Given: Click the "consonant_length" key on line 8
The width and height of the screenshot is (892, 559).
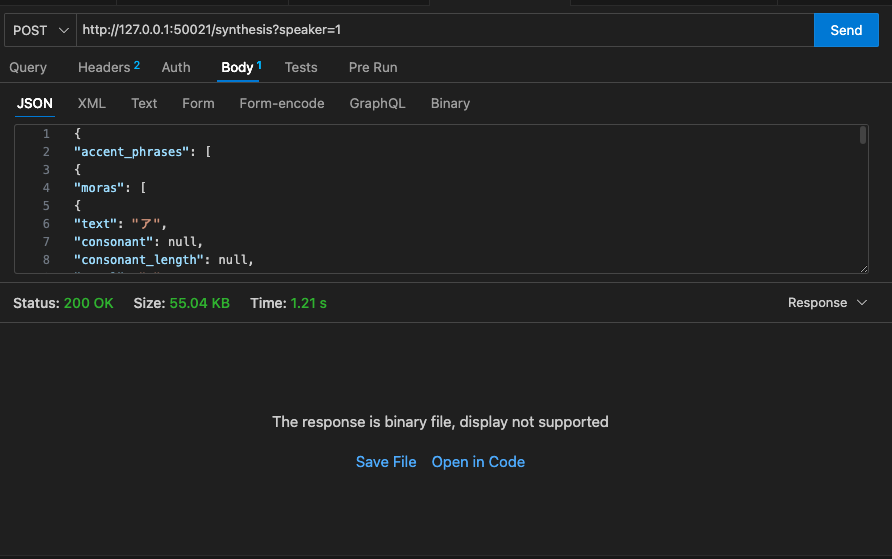Looking at the screenshot, I should (x=139, y=260).
